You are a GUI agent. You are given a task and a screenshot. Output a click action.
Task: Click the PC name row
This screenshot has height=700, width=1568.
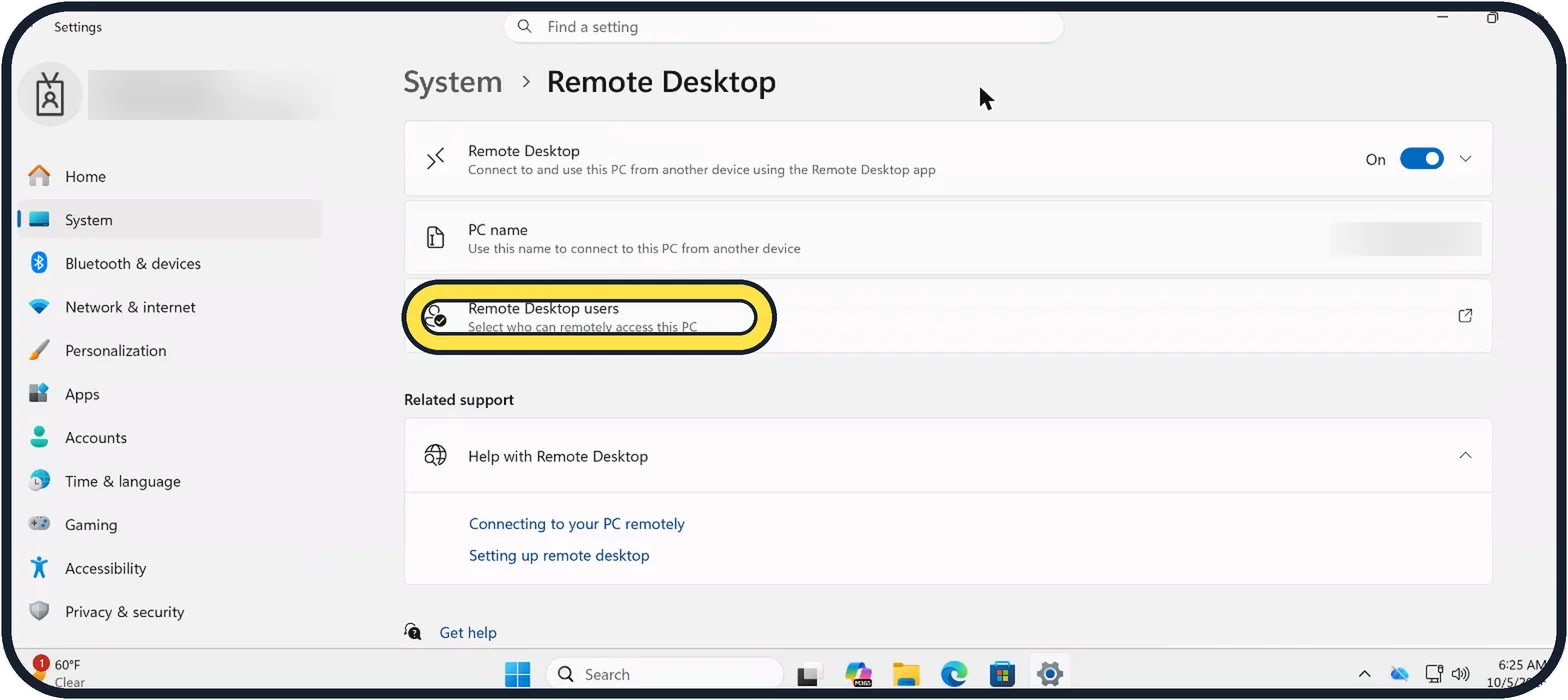point(948,238)
